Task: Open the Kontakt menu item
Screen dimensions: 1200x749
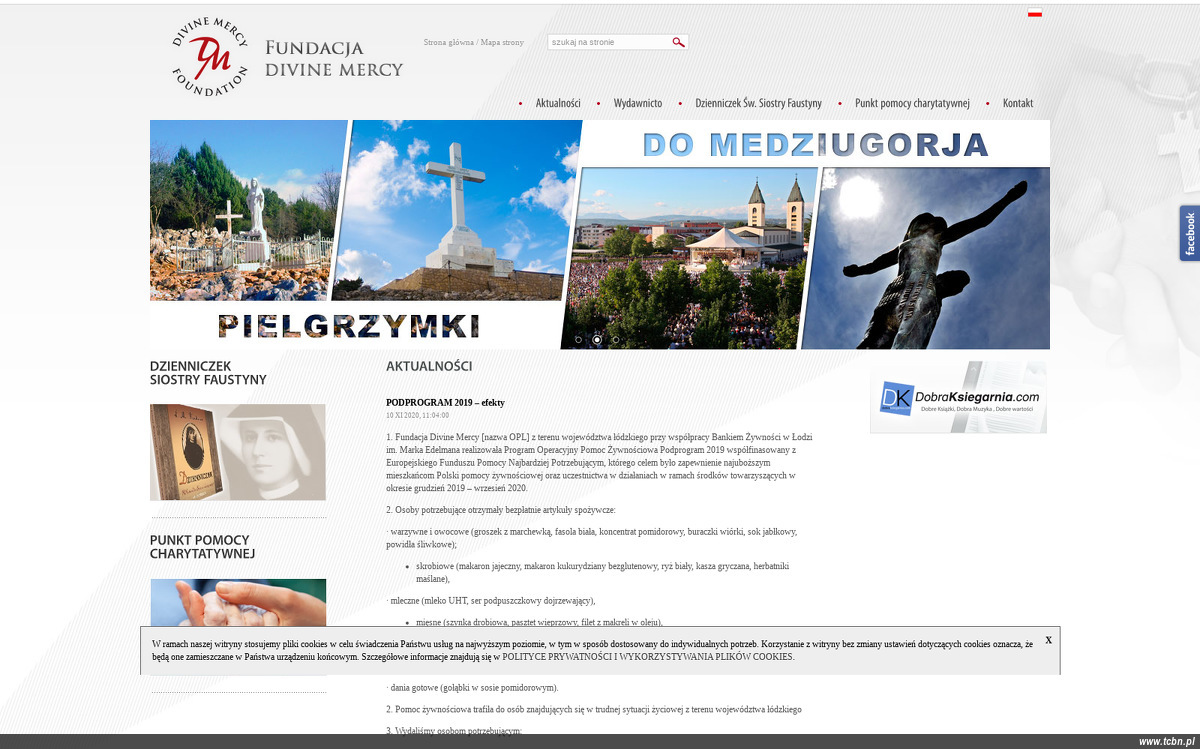Action: (x=1018, y=103)
